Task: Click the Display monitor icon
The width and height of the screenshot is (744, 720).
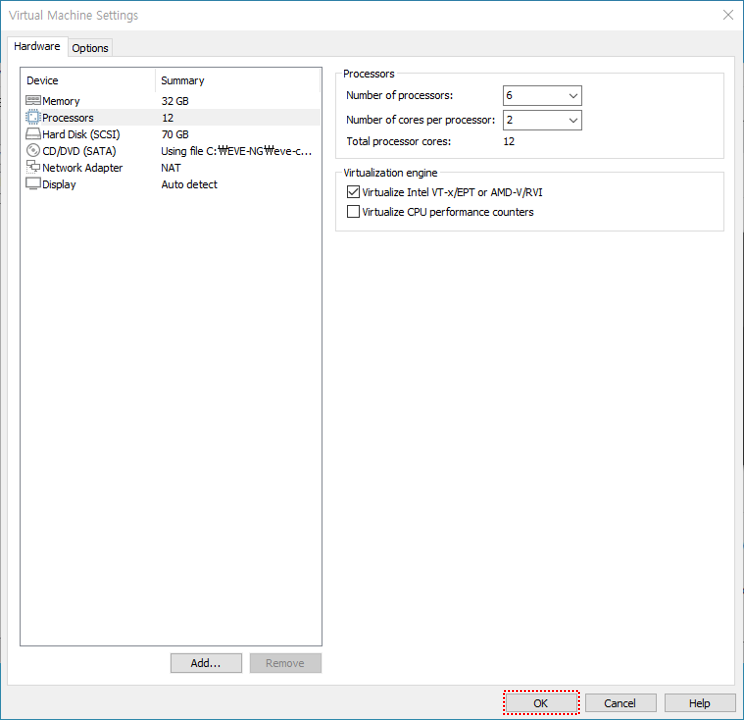Action: tap(33, 184)
